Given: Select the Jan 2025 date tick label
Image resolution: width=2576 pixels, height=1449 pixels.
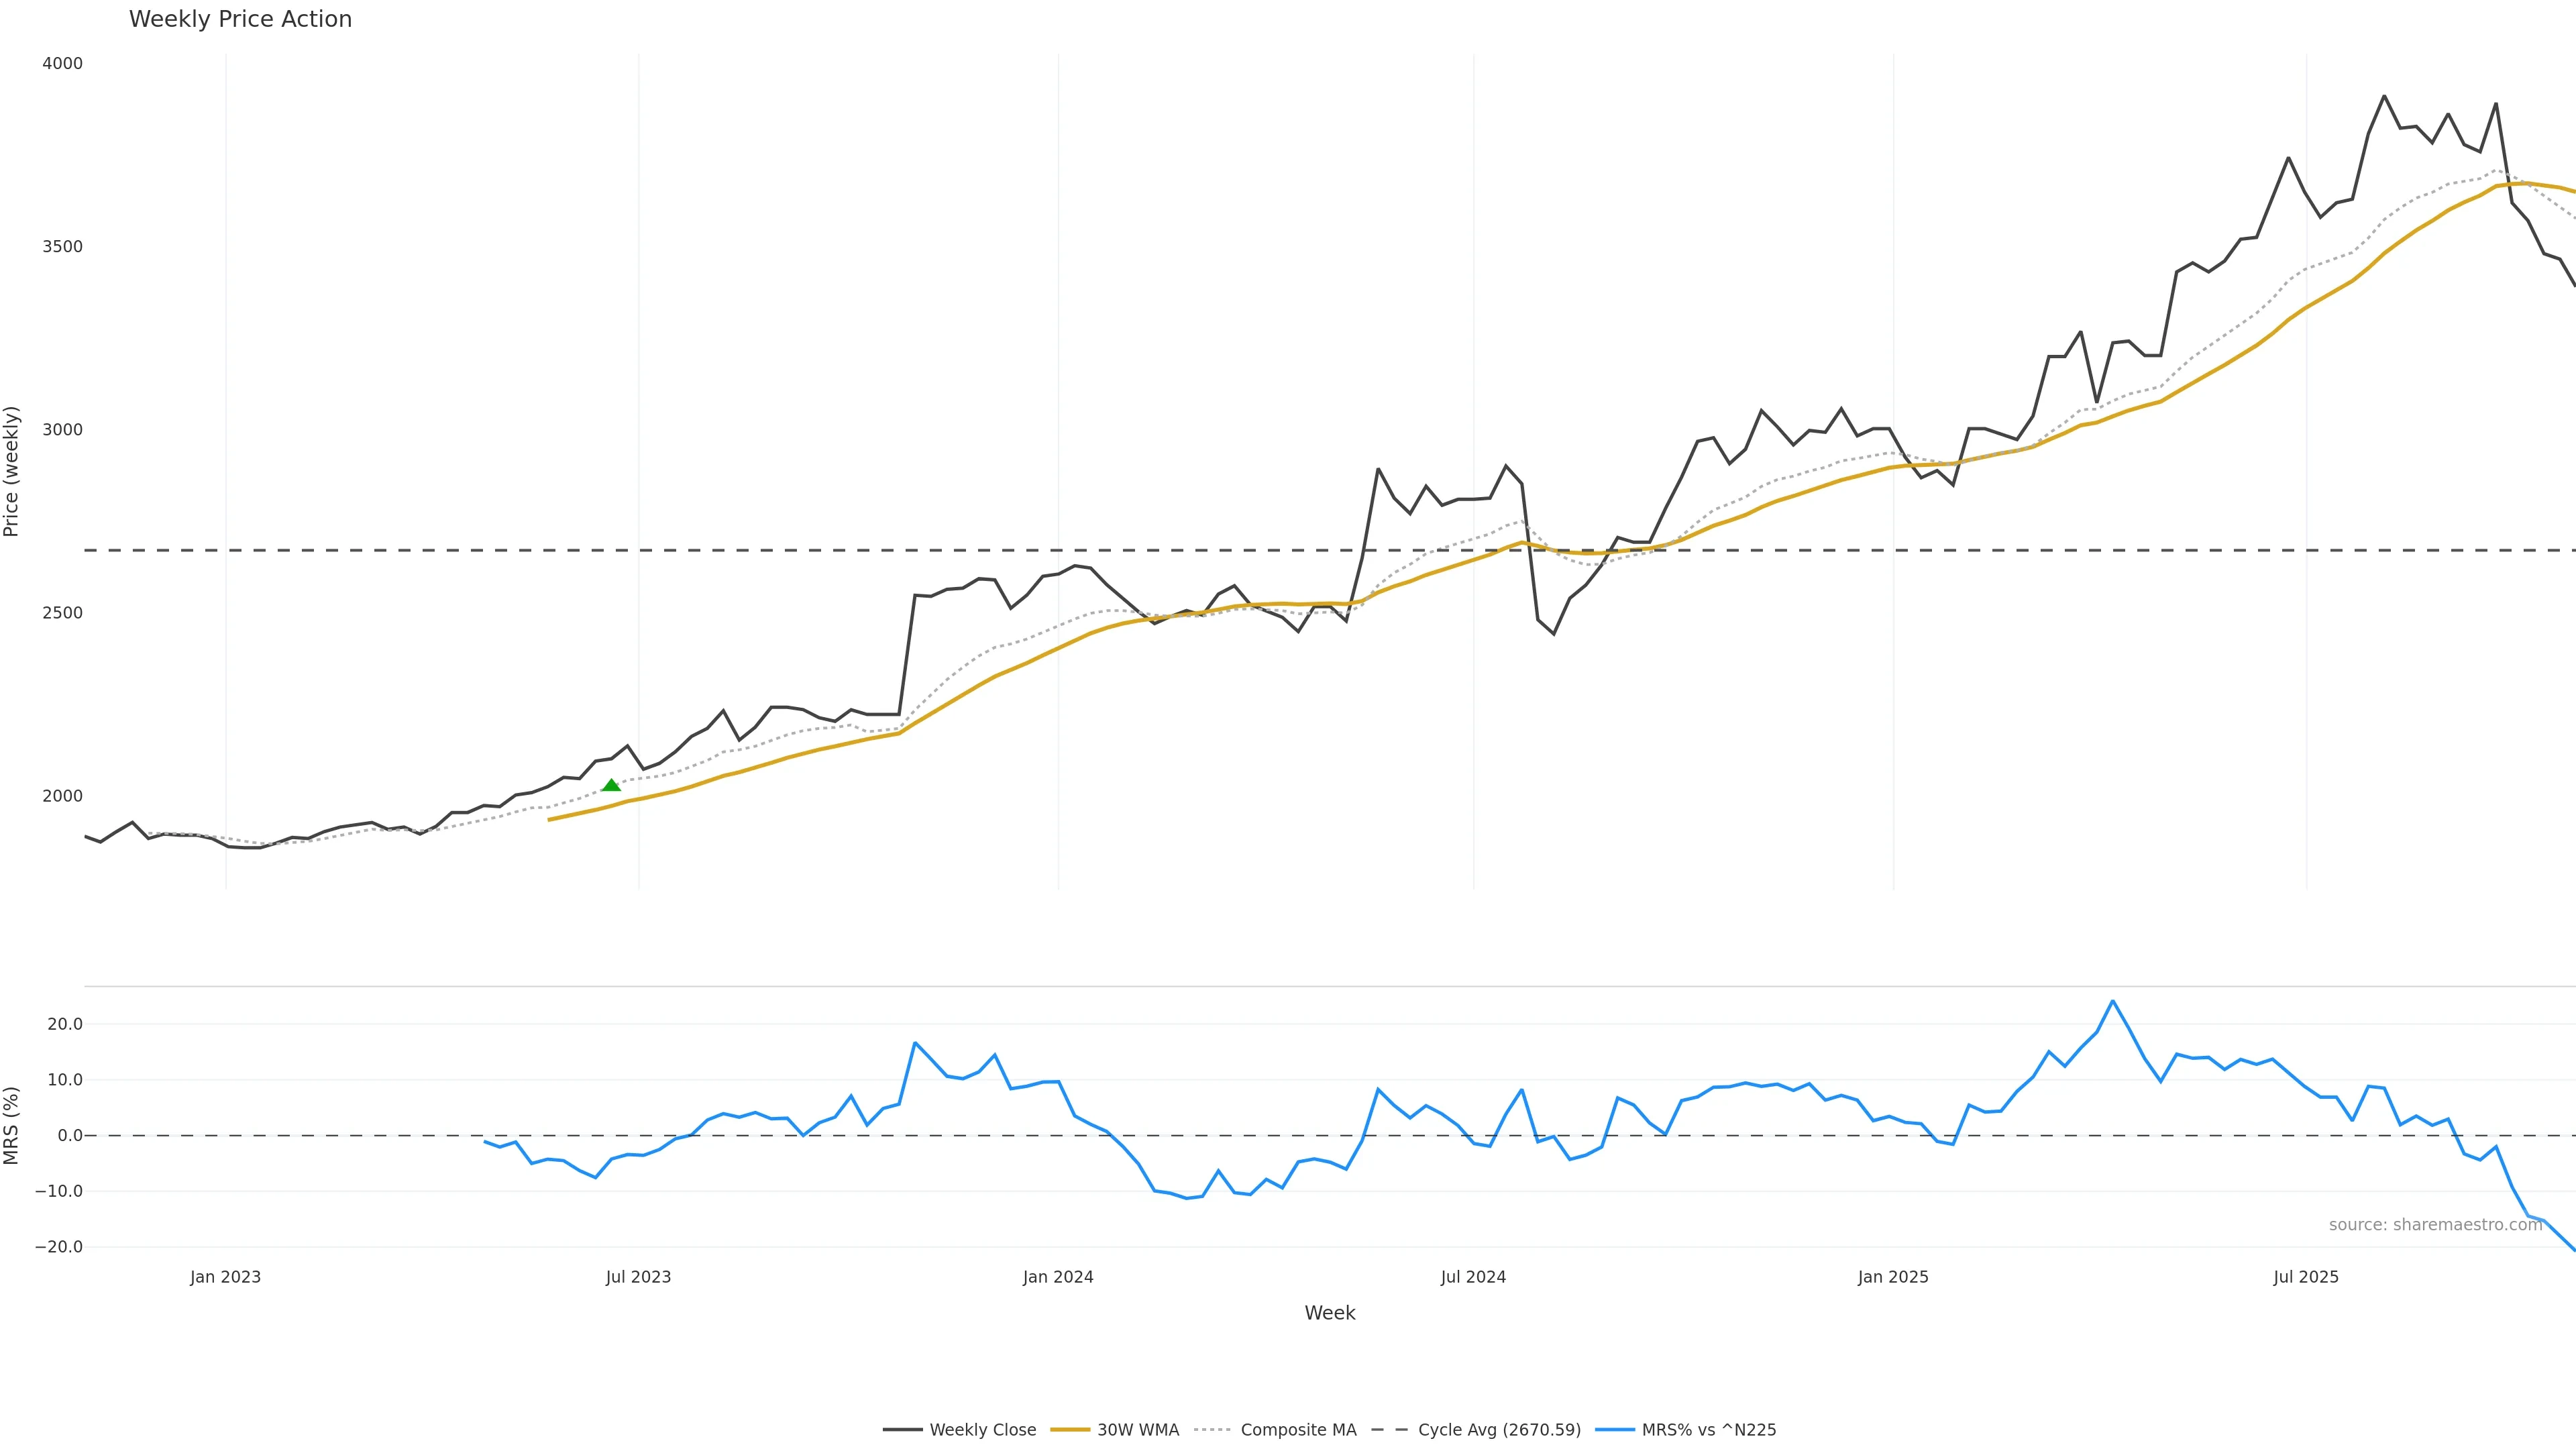Looking at the screenshot, I should (1892, 1277).
